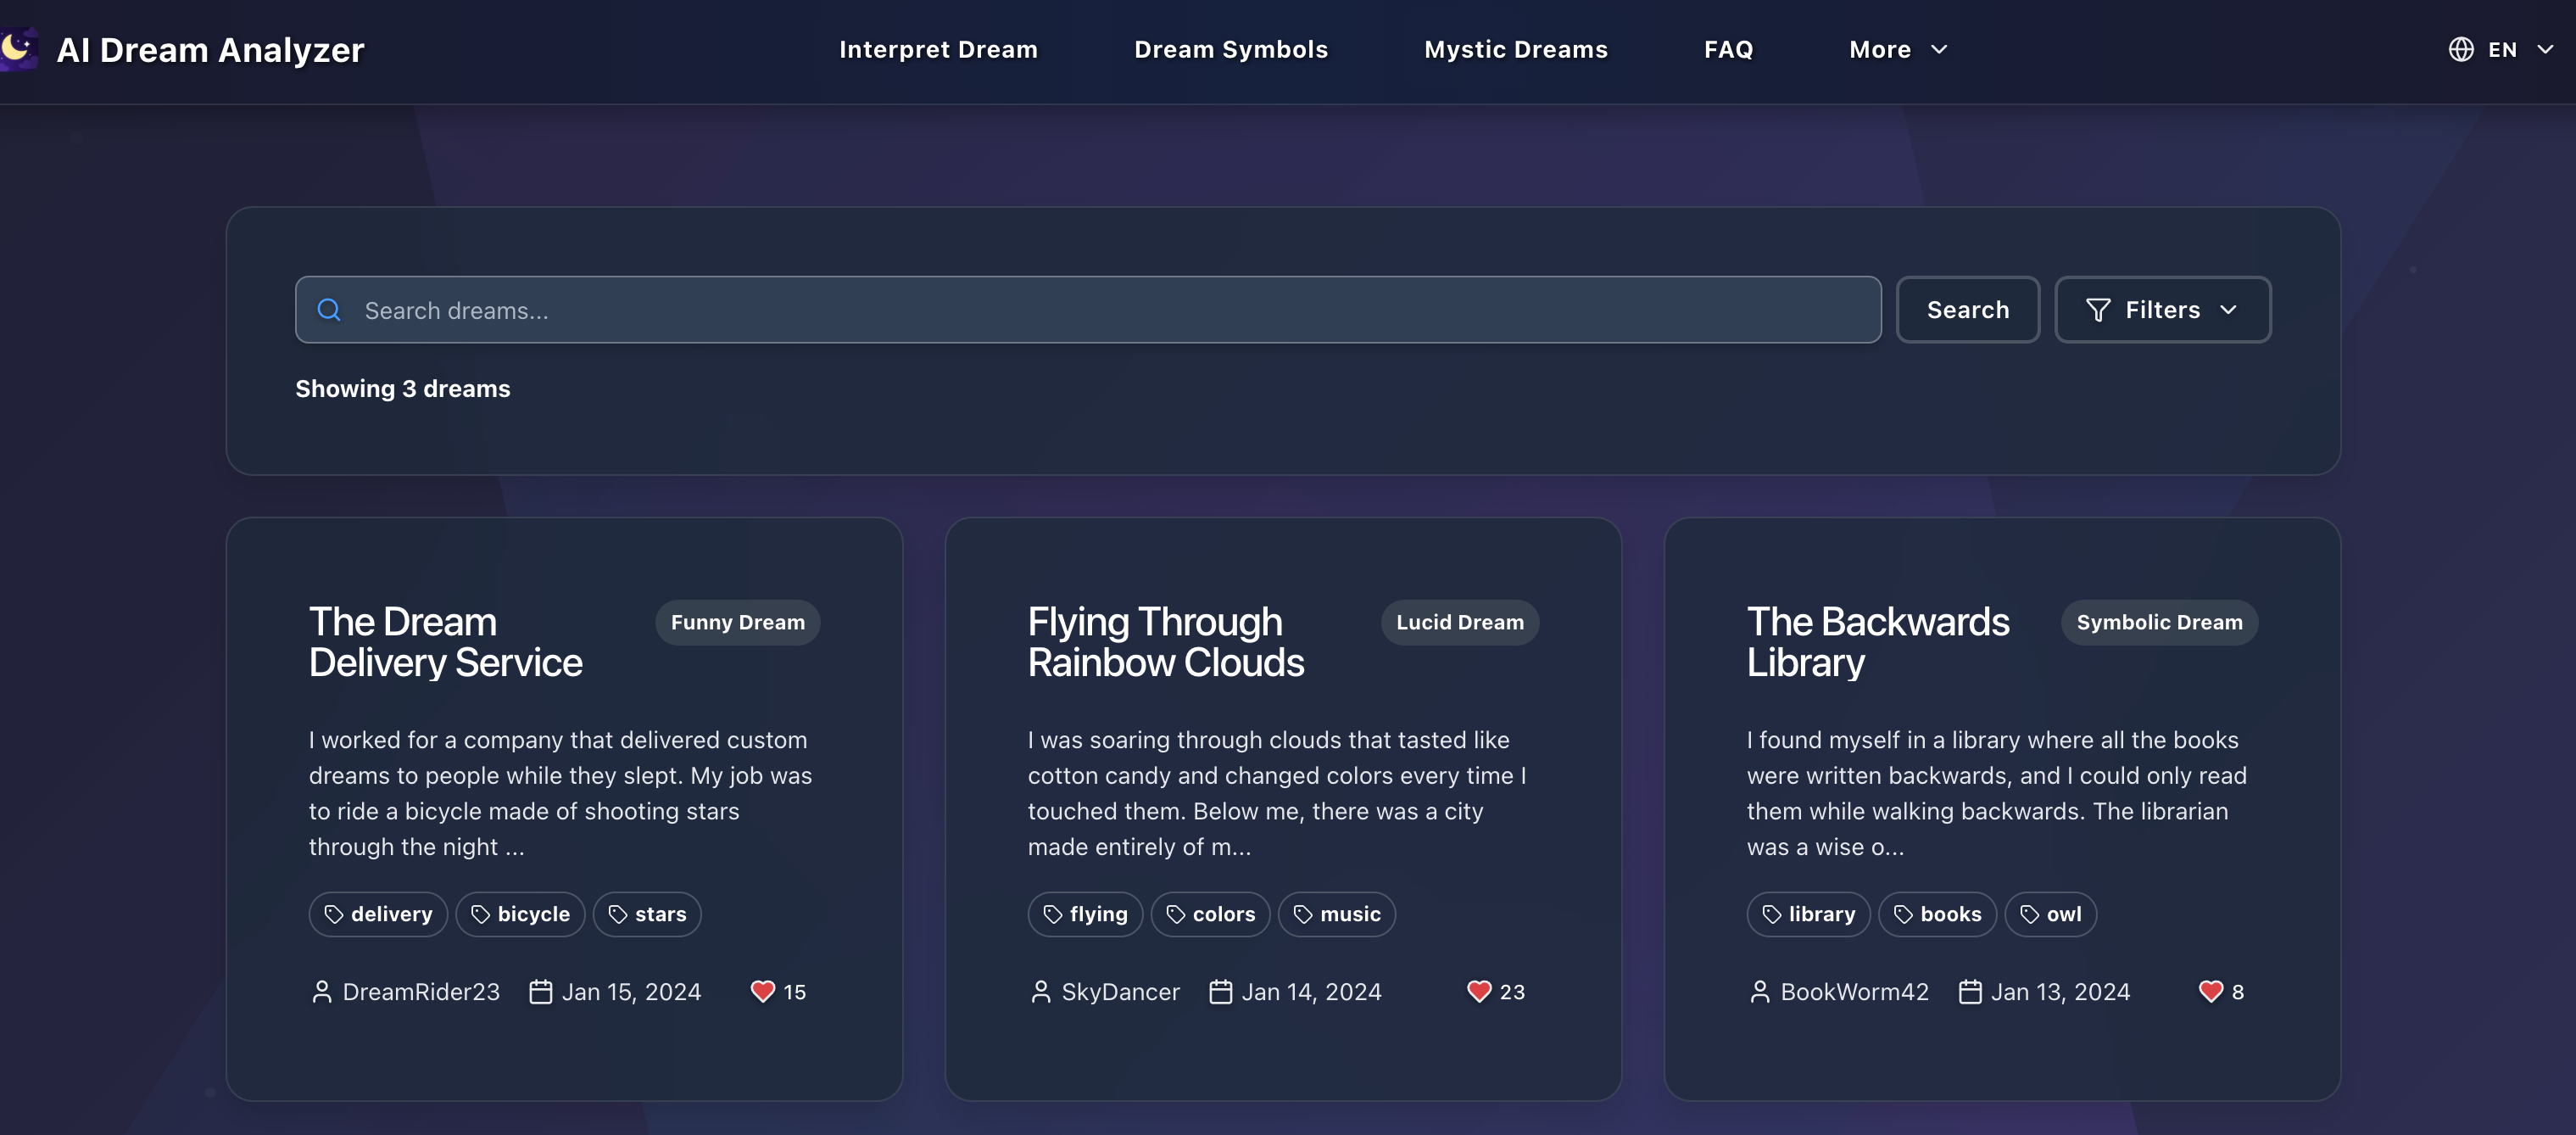The image size is (2576, 1135).
Task: Read the 'I was soaring through clouds' excerpt
Action: (1278, 793)
